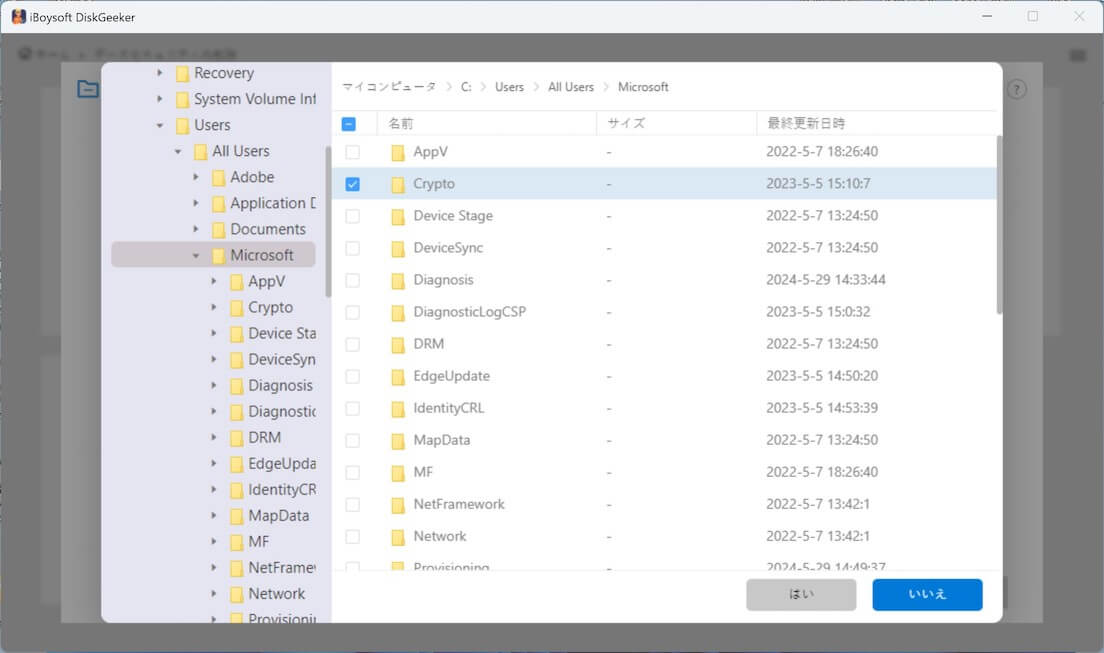This screenshot has height=653, width=1104.
Task: Click the NetFramework folder icon in list
Action: (x=398, y=504)
